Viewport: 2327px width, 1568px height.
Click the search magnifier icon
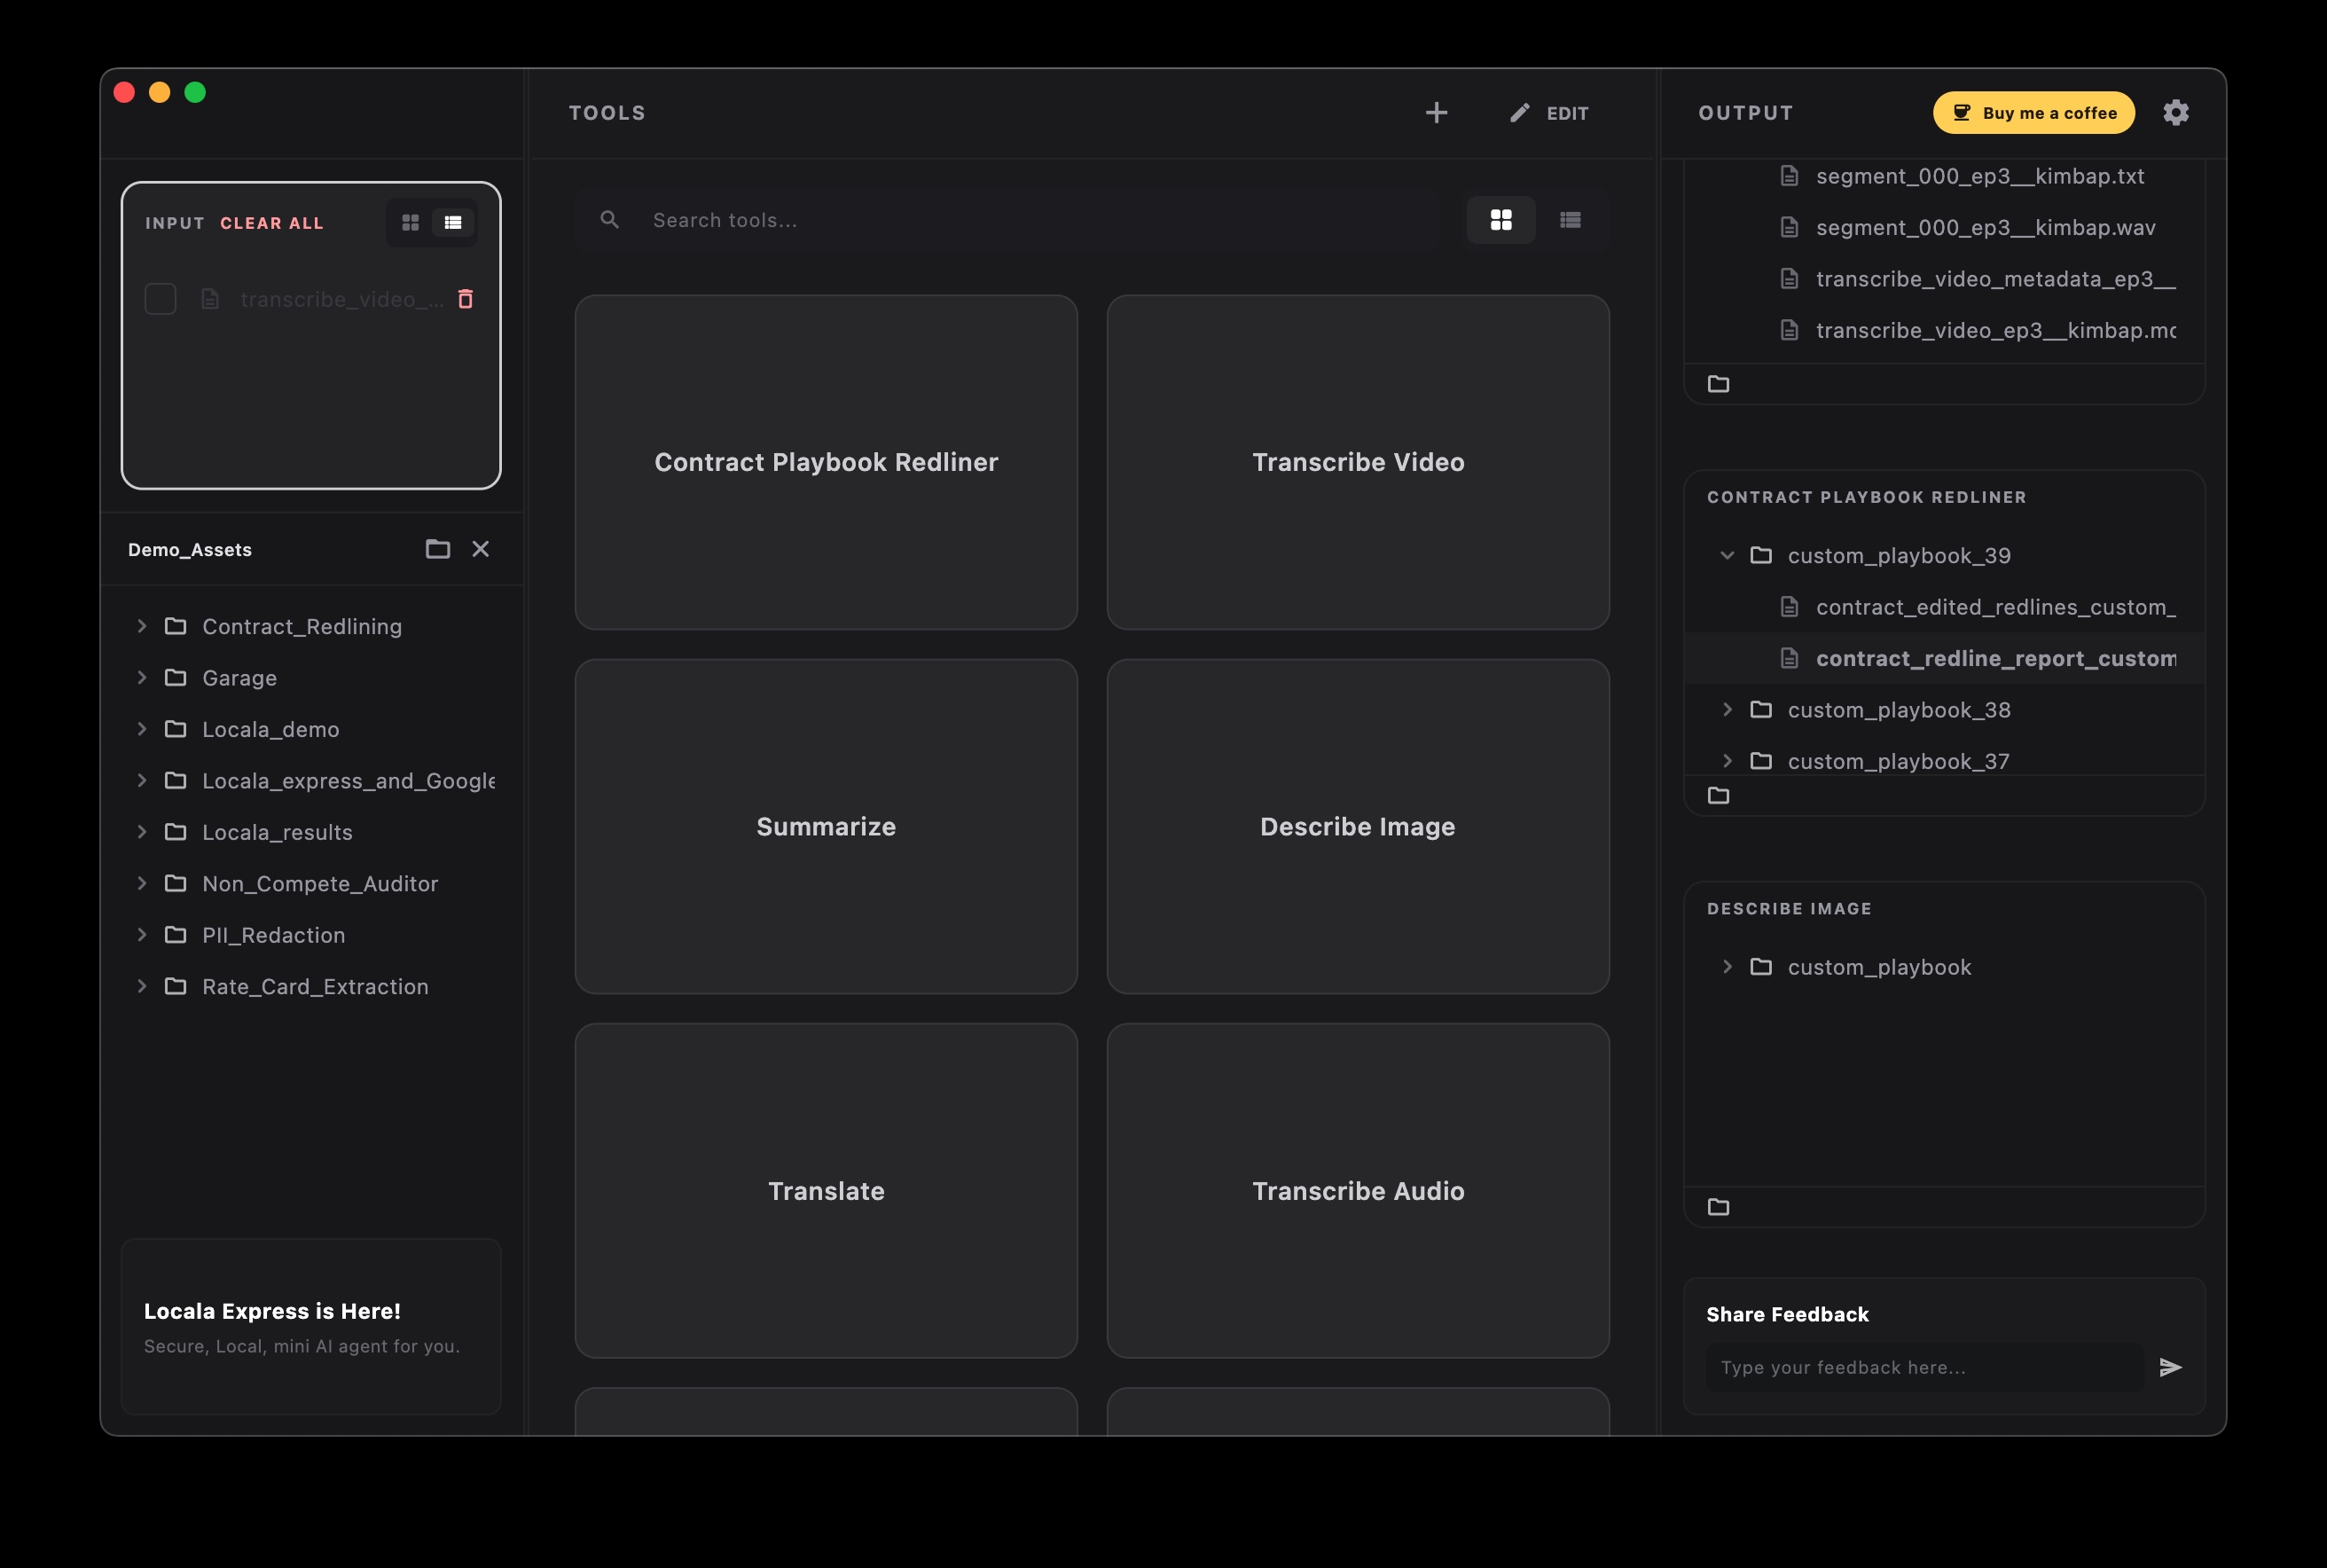609,220
